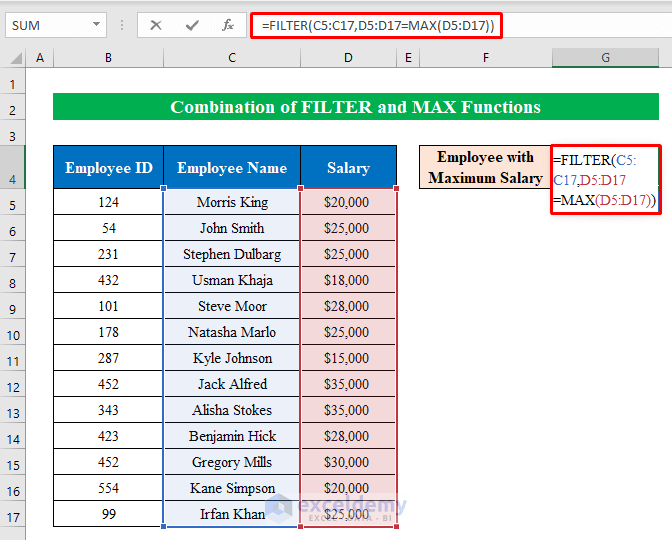Click cell G4 containing the FILTER formula
Viewport: 672px width, 540px height.
pyautogui.click(x=605, y=180)
